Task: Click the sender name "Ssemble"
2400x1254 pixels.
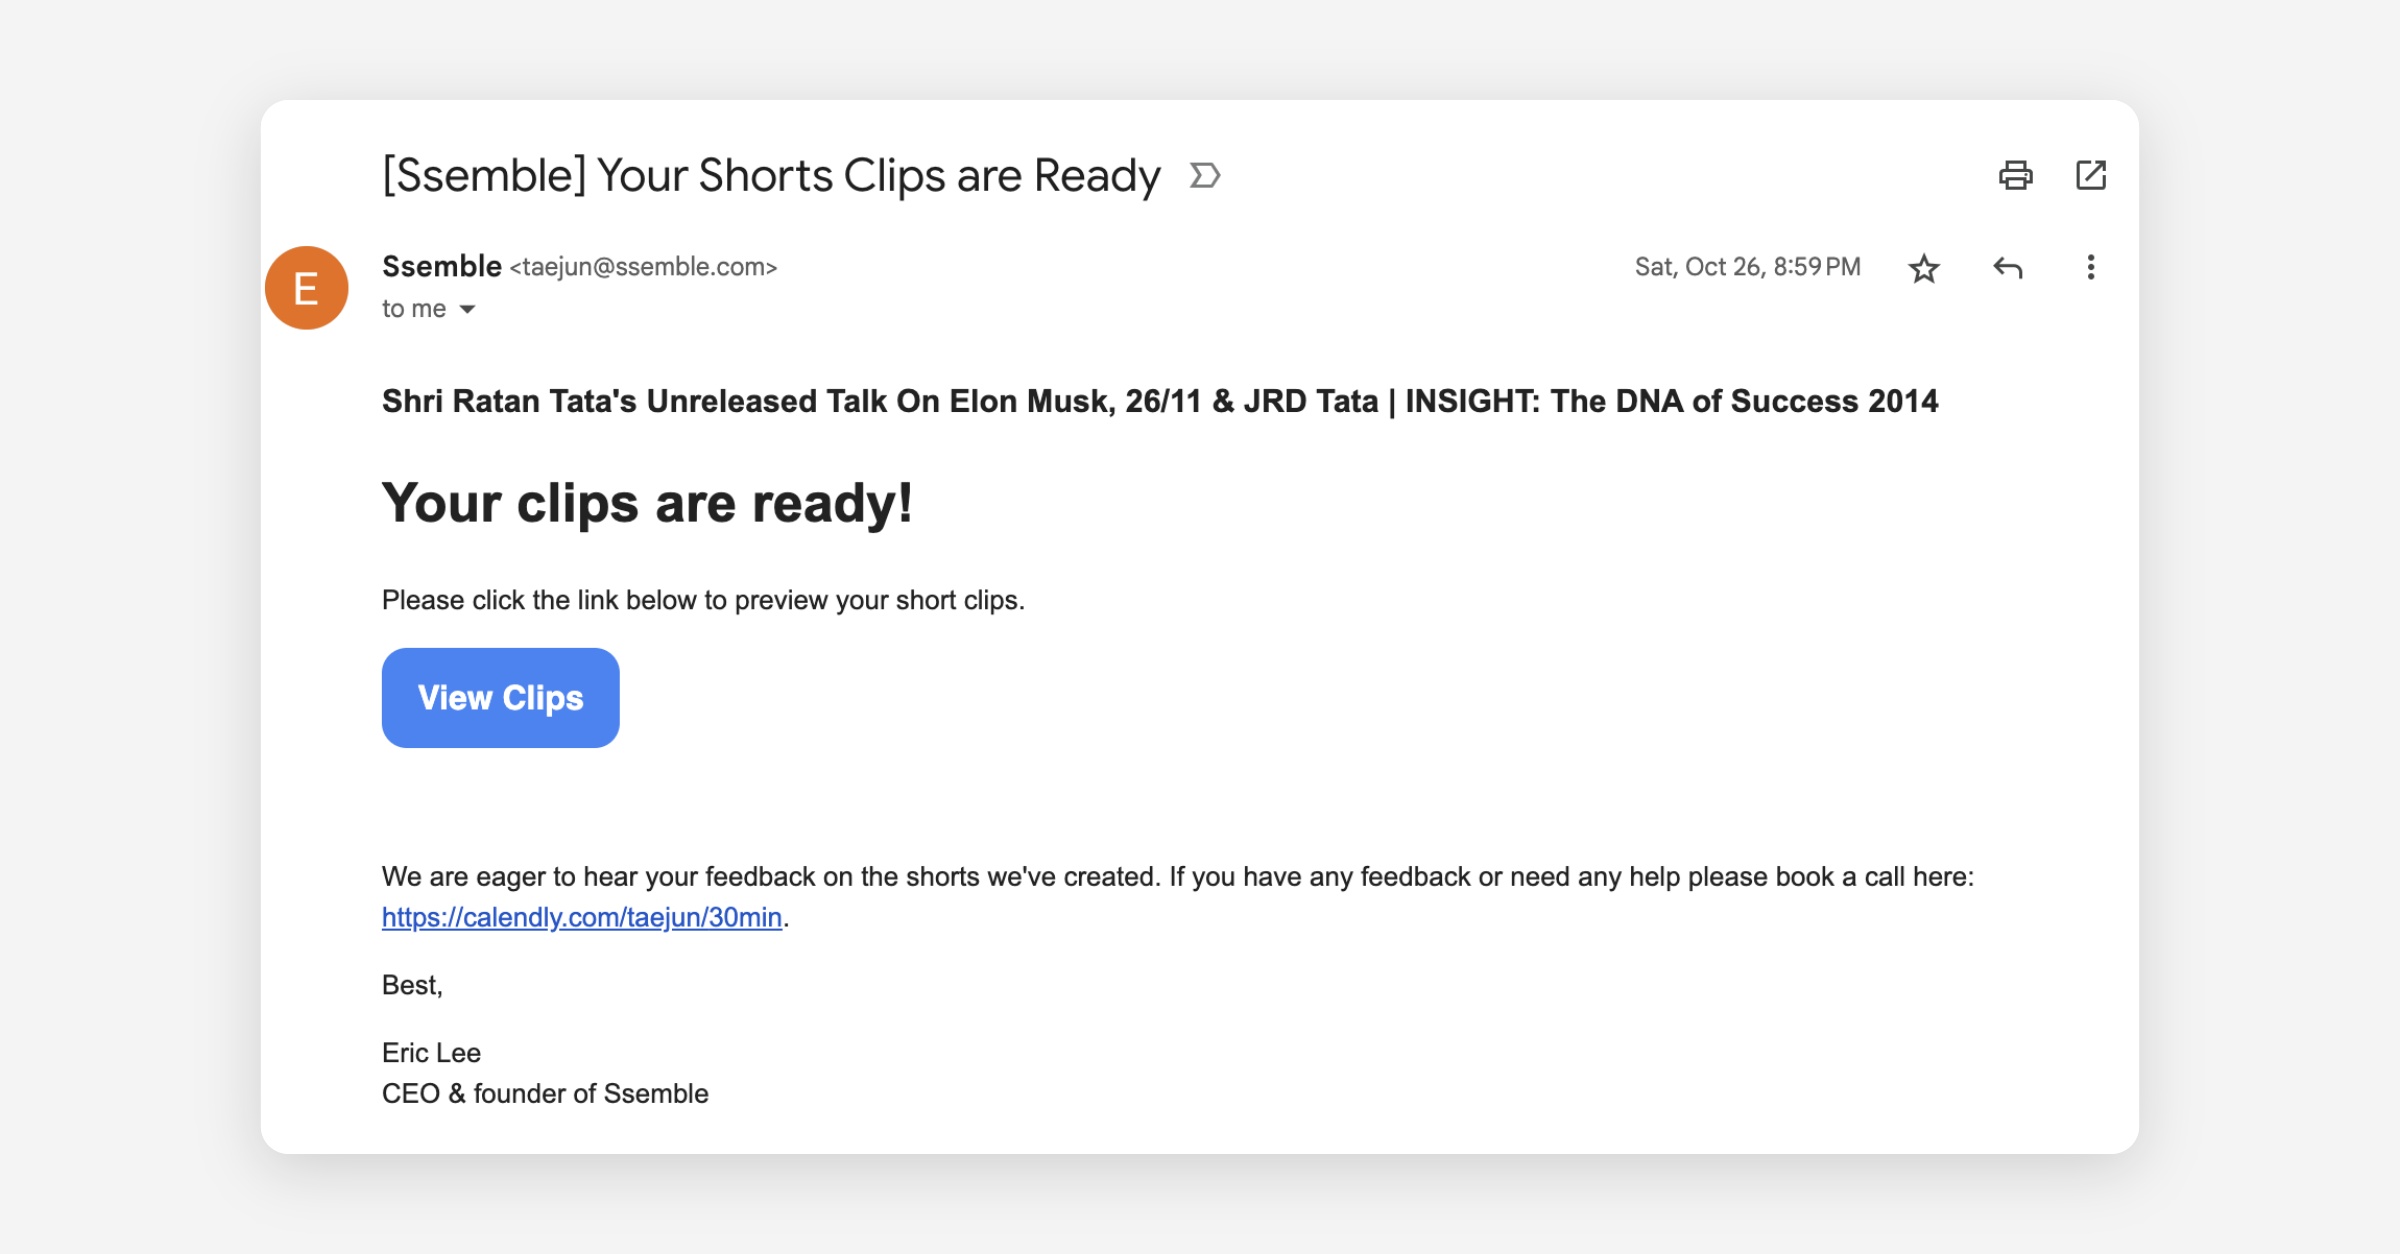Action: point(442,267)
